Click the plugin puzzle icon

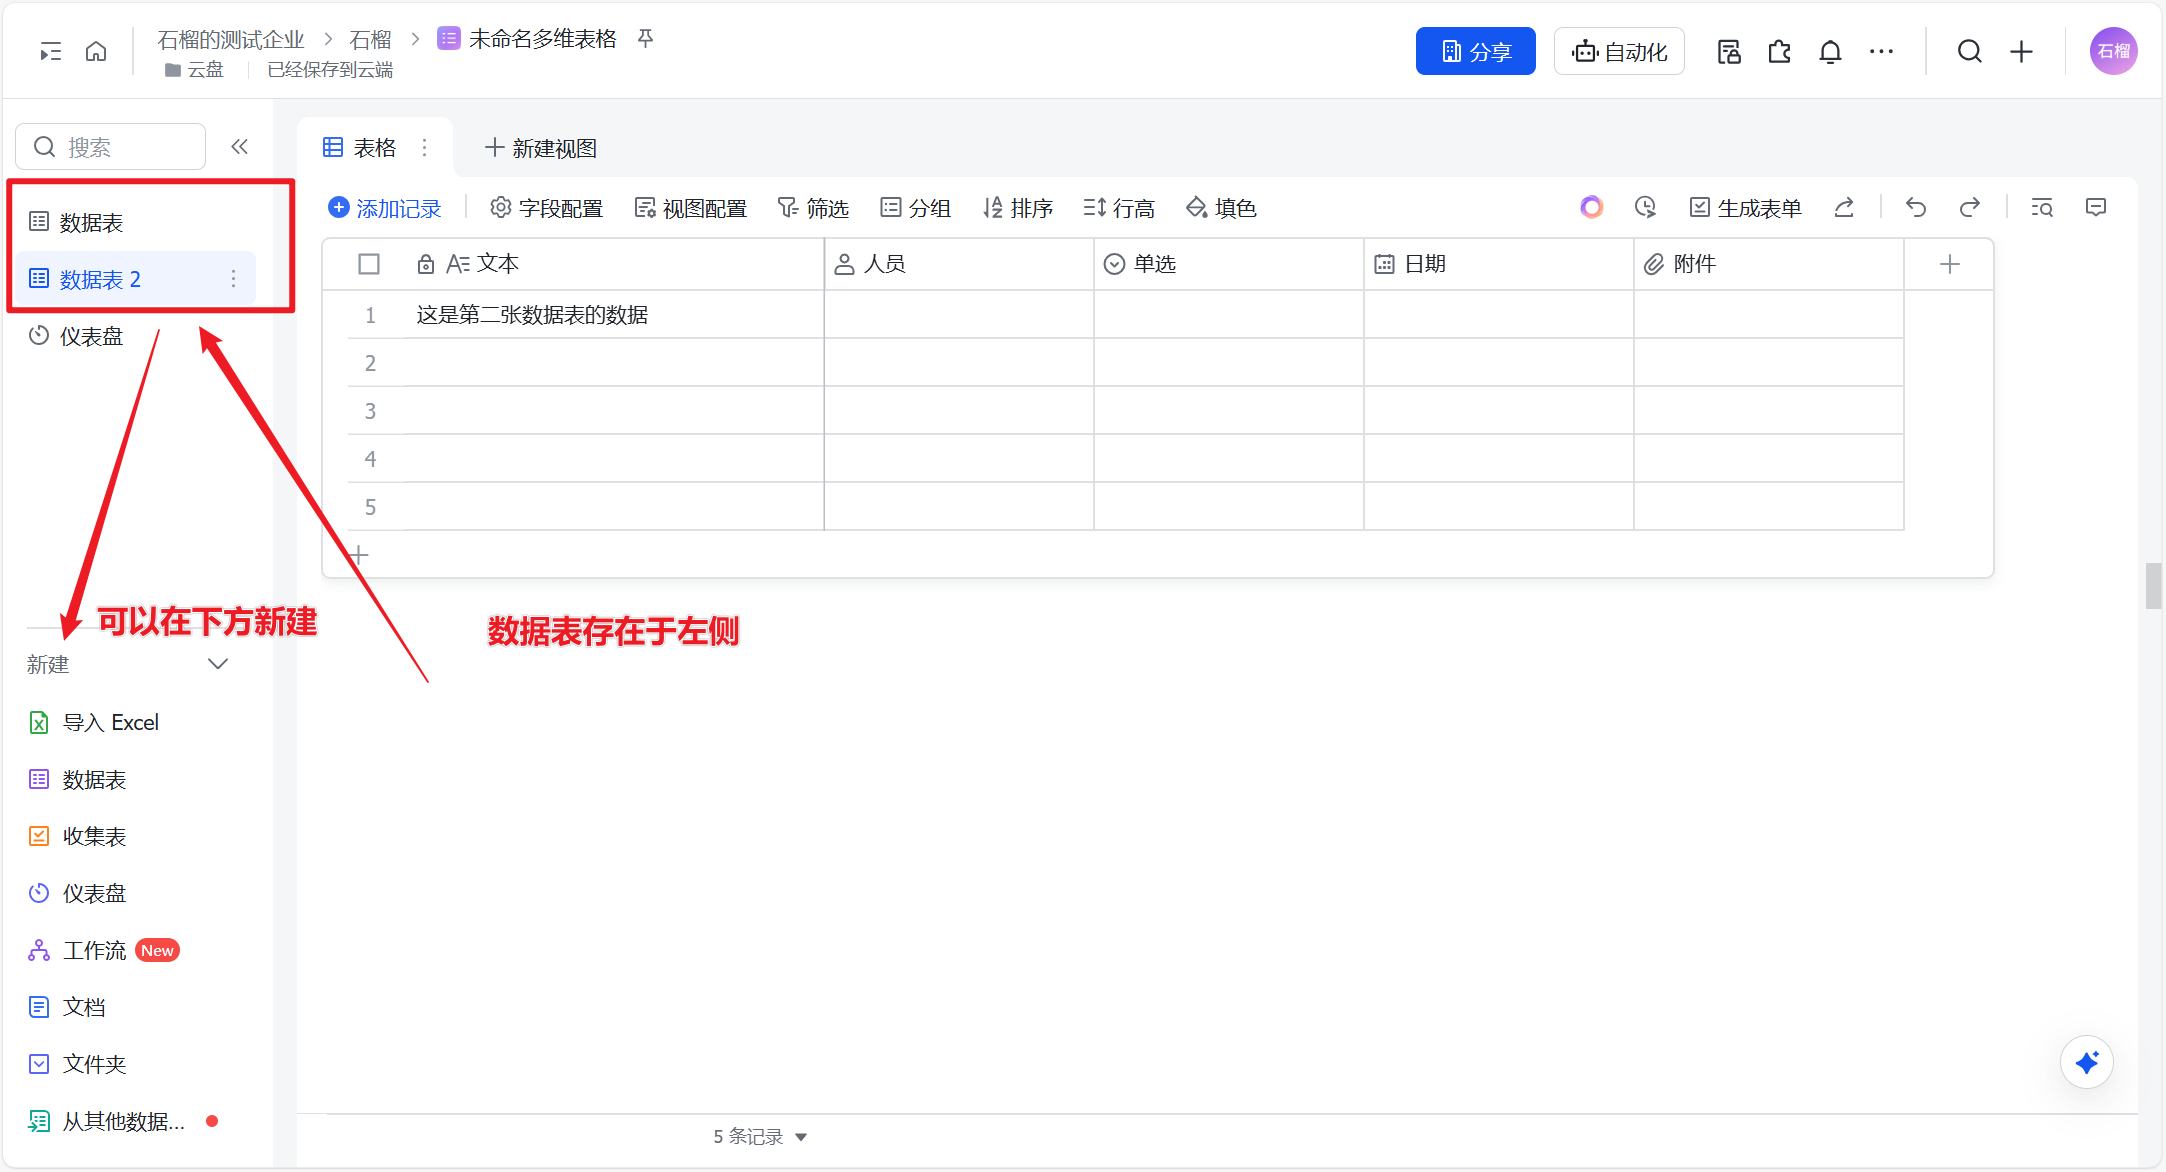coord(1779,52)
